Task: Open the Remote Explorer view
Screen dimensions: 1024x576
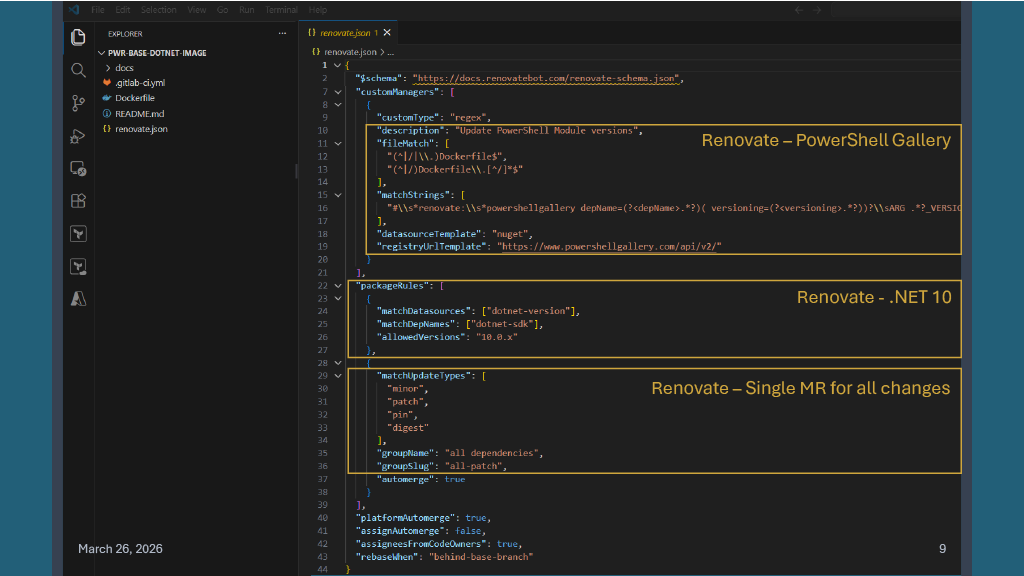Action: pyautogui.click(x=78, y=169)
